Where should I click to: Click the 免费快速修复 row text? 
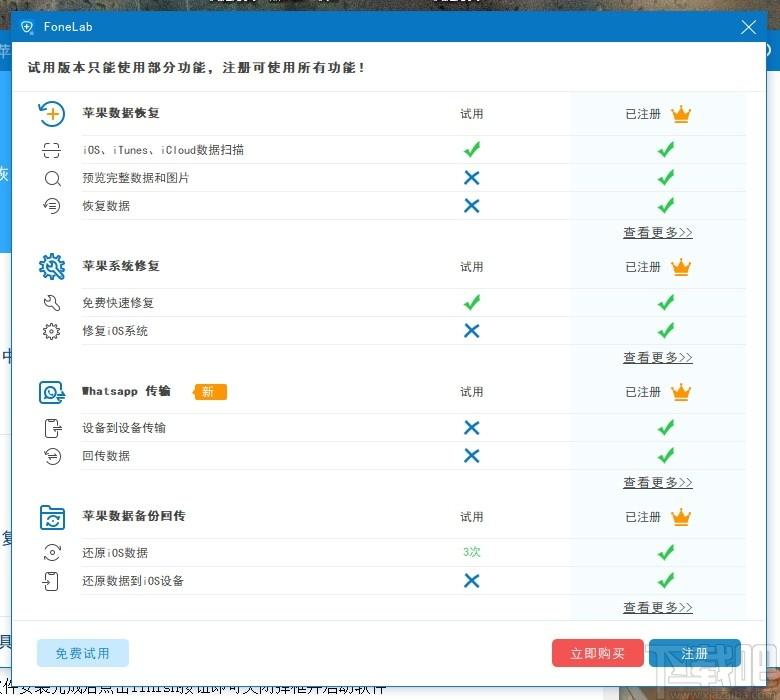(118, 302)
